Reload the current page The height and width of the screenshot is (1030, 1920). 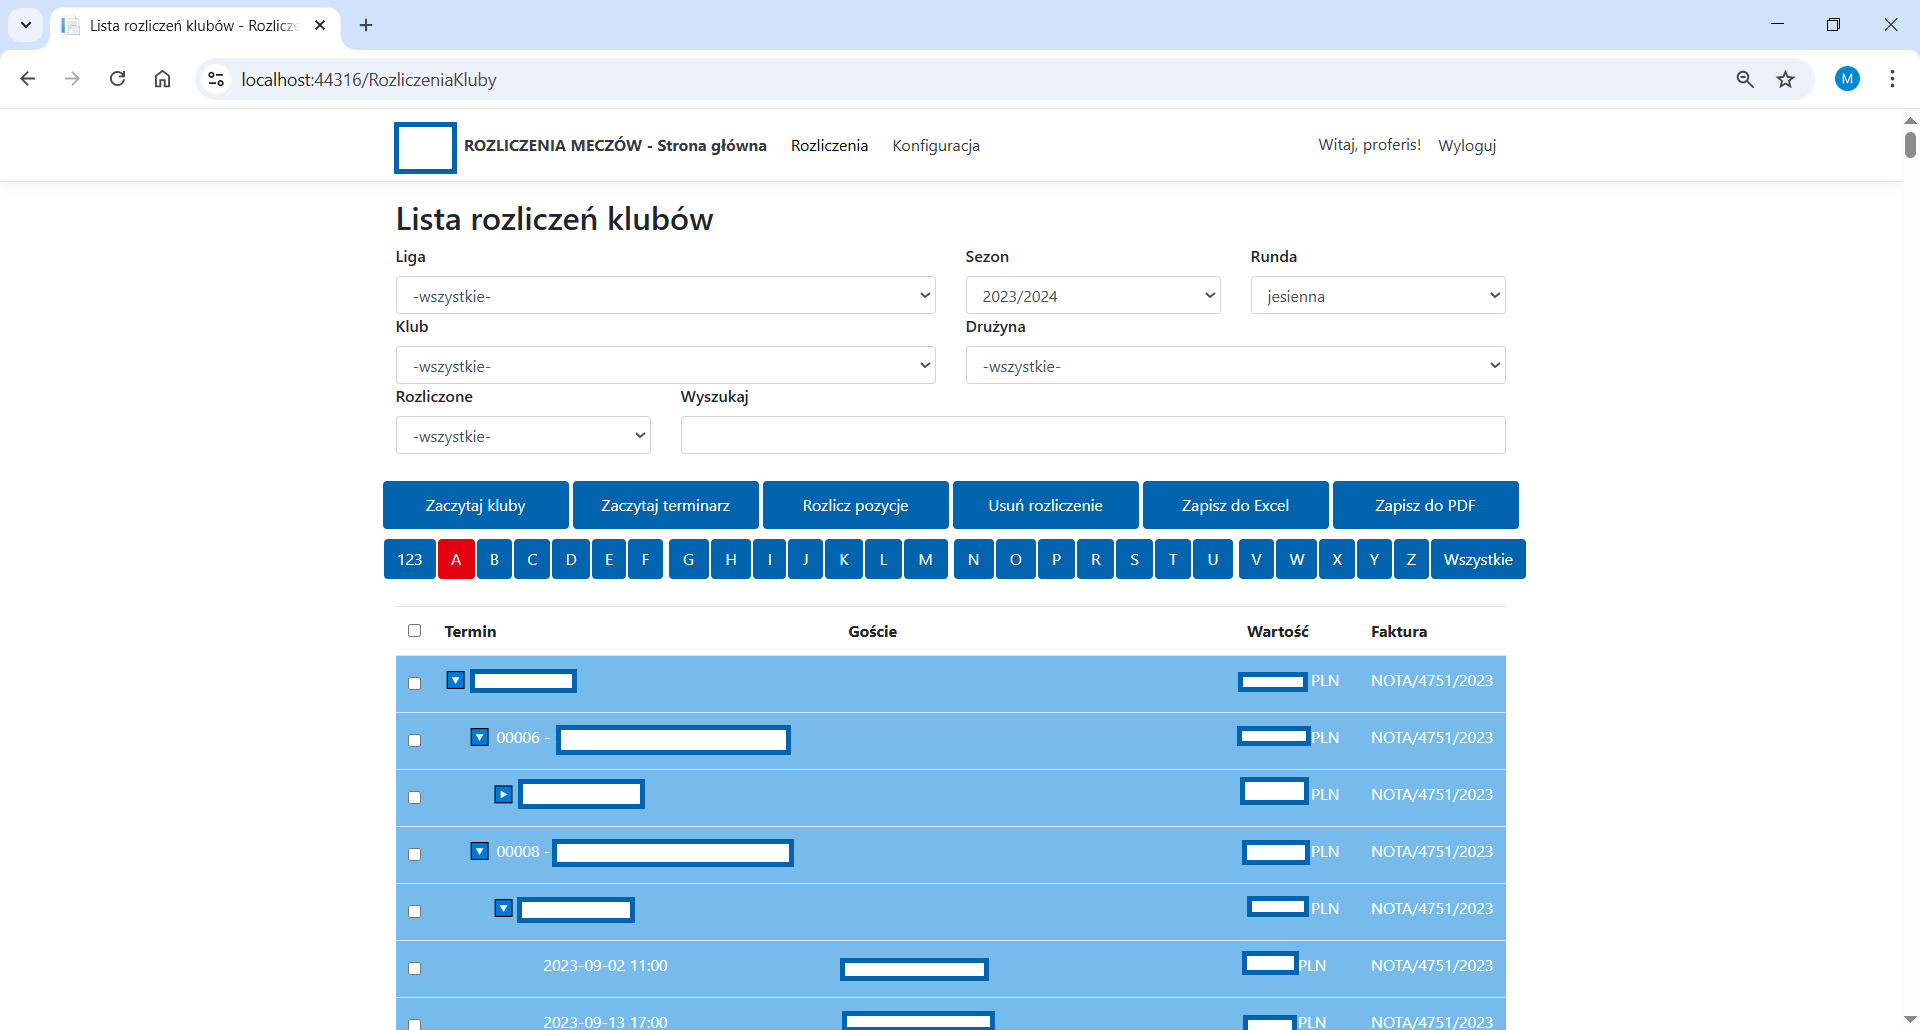[117, 79]
